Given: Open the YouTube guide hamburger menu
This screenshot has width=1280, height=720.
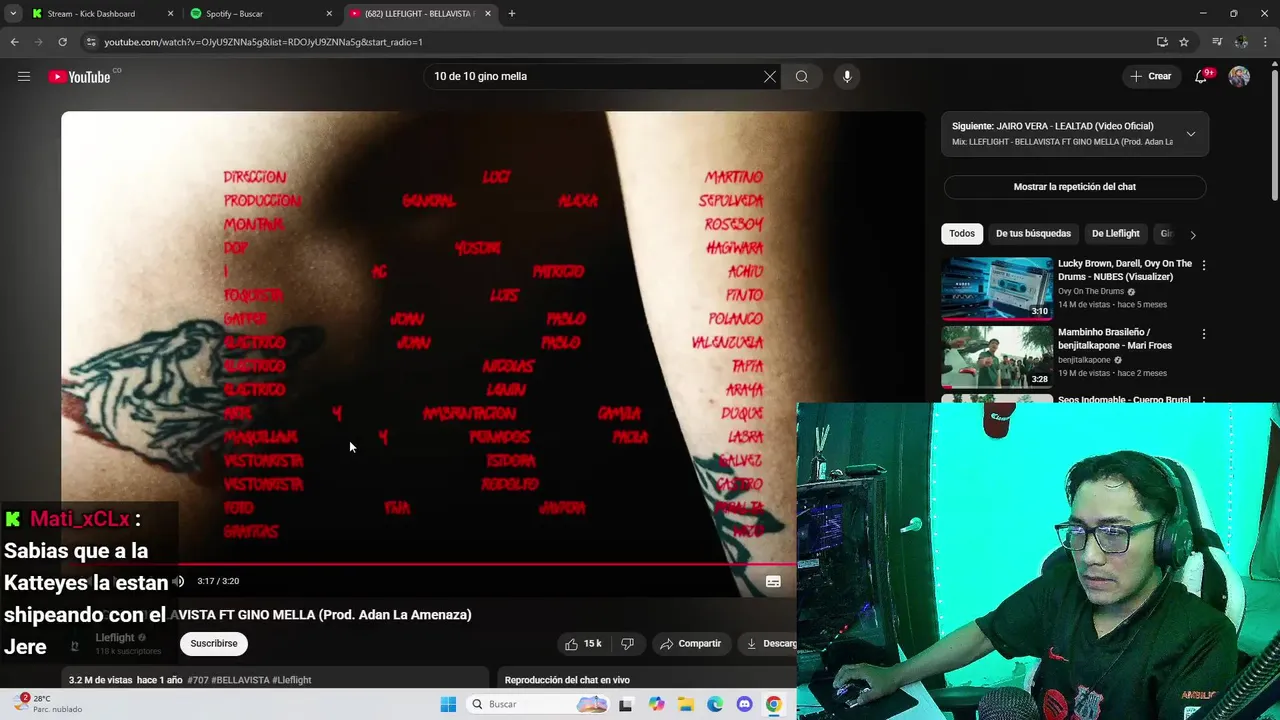Looking at the screenshot, I should (24, 76).
